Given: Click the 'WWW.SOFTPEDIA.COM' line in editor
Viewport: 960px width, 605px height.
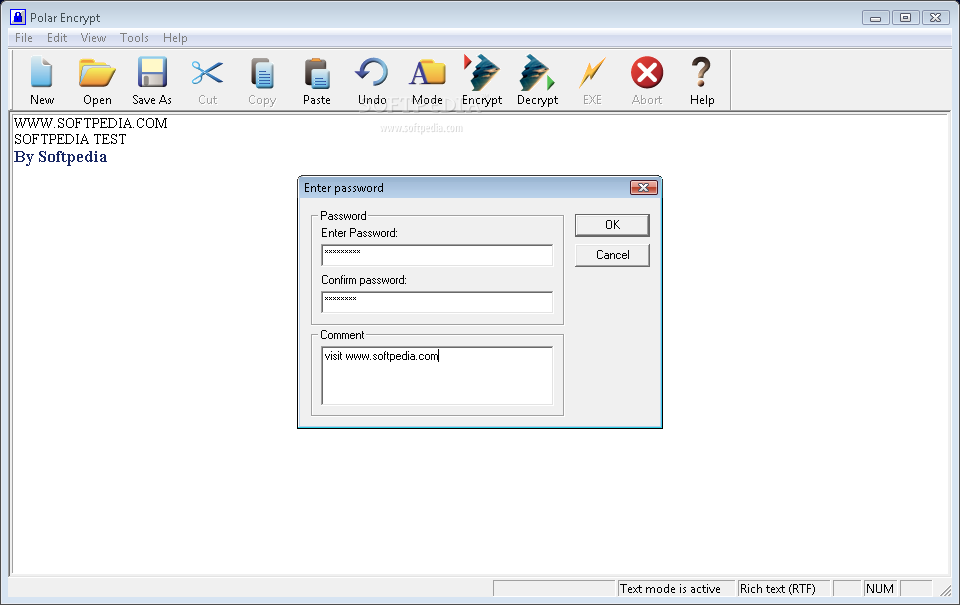Looking at the screenshot, I should 91,123.
